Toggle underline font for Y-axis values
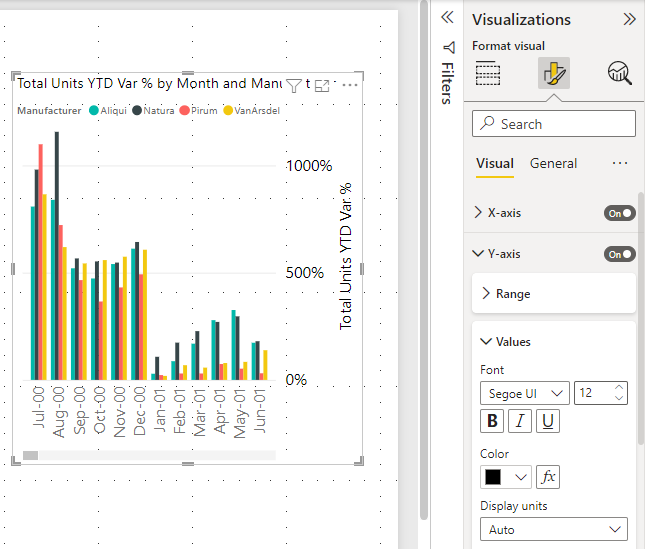The height and width of the screenshot is (549, 645). click(x=548, y=421)
